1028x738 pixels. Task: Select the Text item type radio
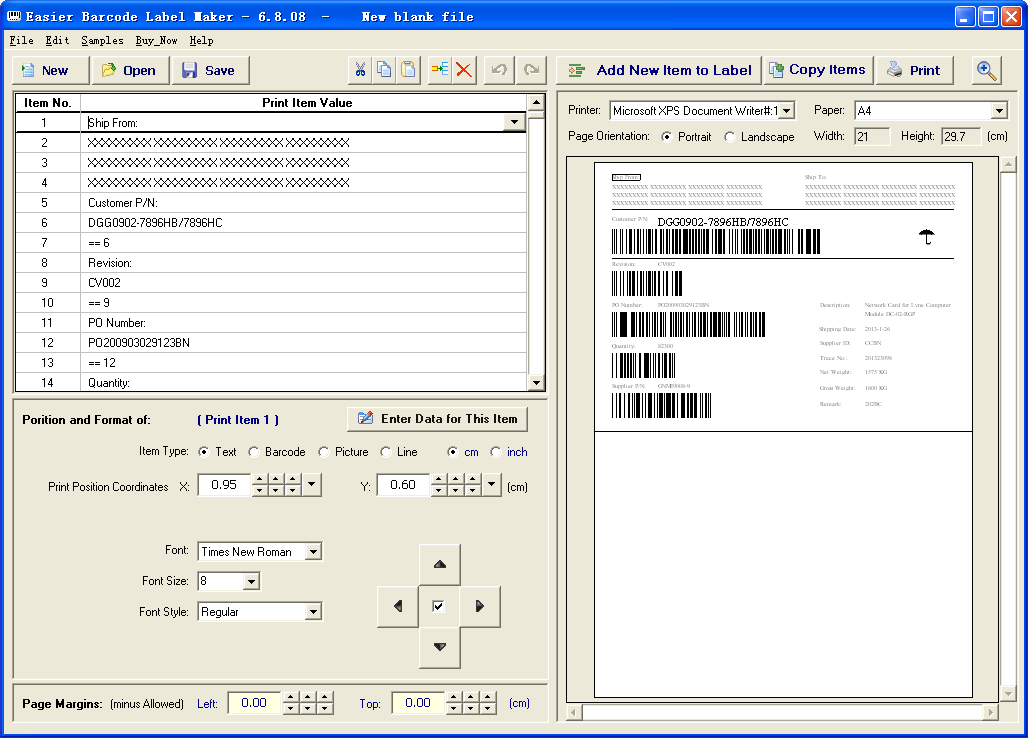tap(204, 452)
